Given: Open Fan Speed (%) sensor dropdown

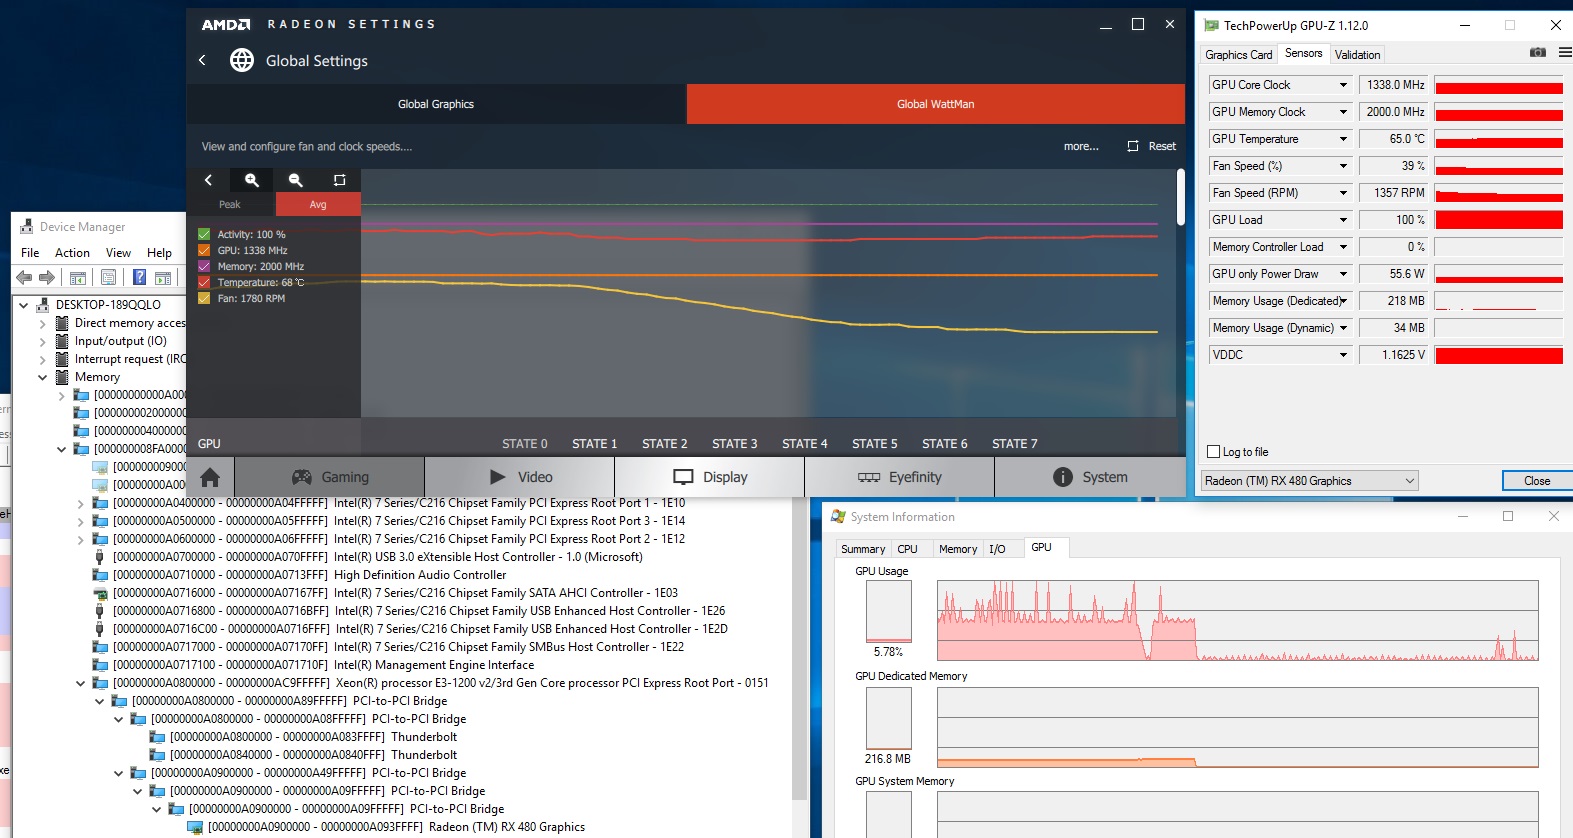Looking at the screenshot, I should (x=1343, y=166).
